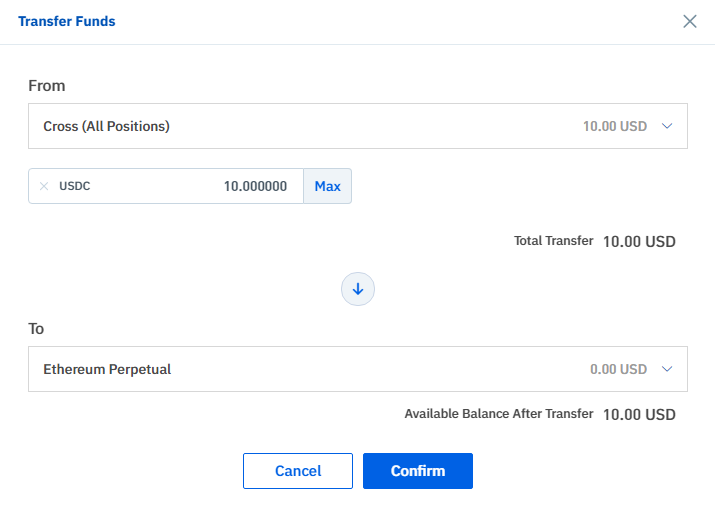Swap direction using the down arrow circle
Image resolution: width=715 pixels, height=507 pixels.
358,289
